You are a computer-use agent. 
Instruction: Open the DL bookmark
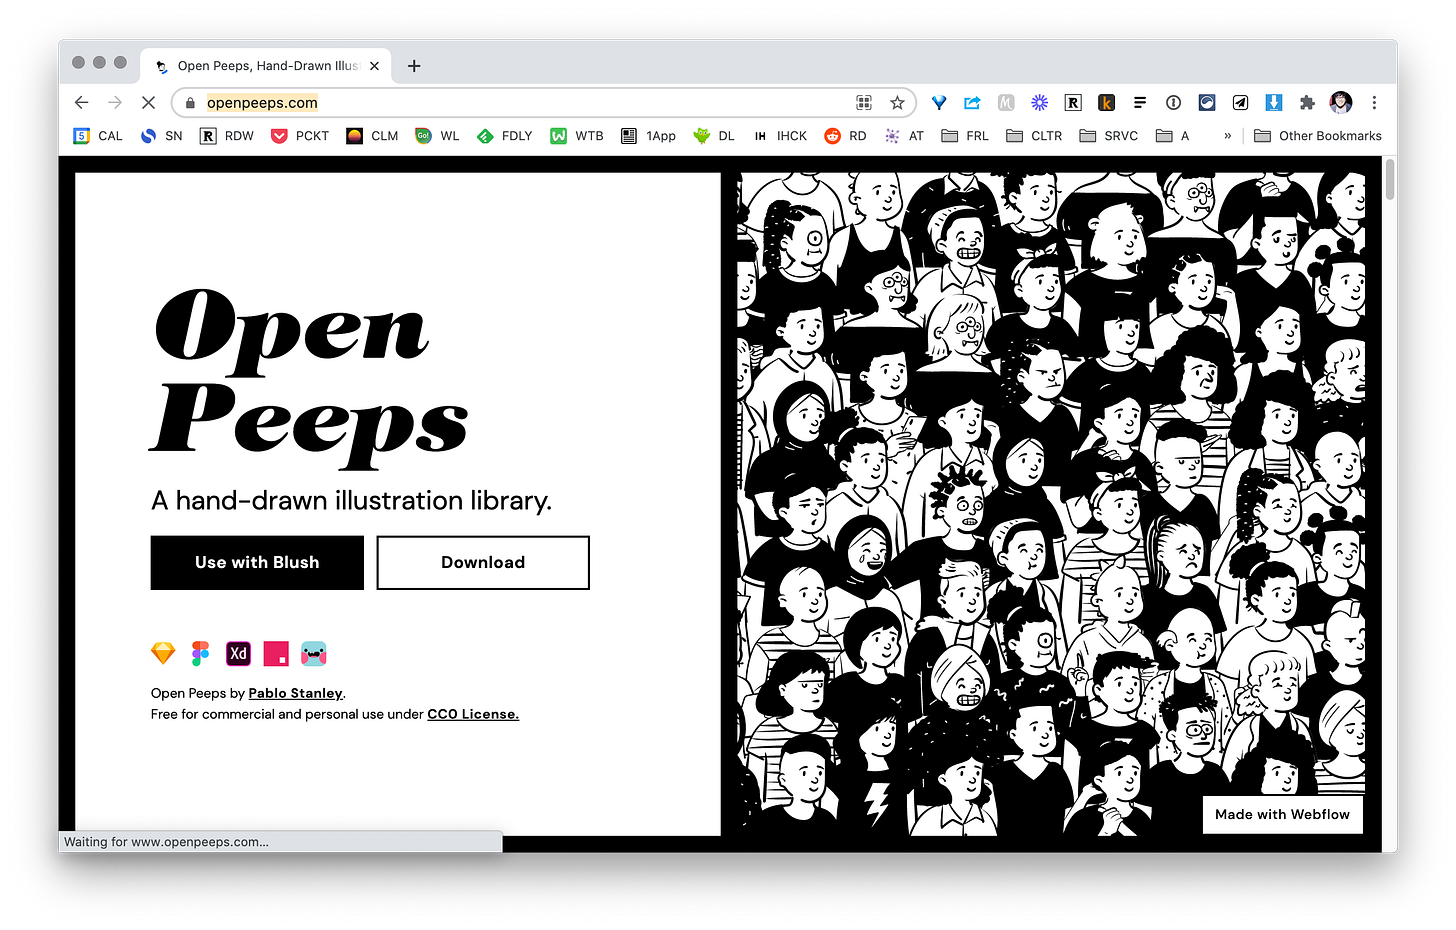pyautogui.click(x=714, y=136)
